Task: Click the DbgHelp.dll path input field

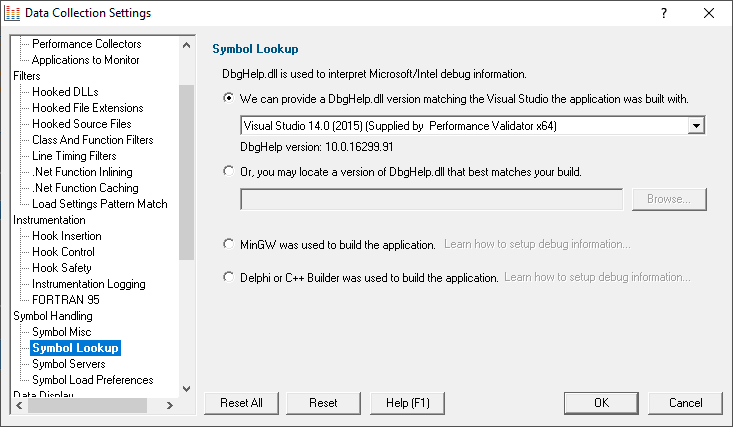Action: tap(431, 200)
